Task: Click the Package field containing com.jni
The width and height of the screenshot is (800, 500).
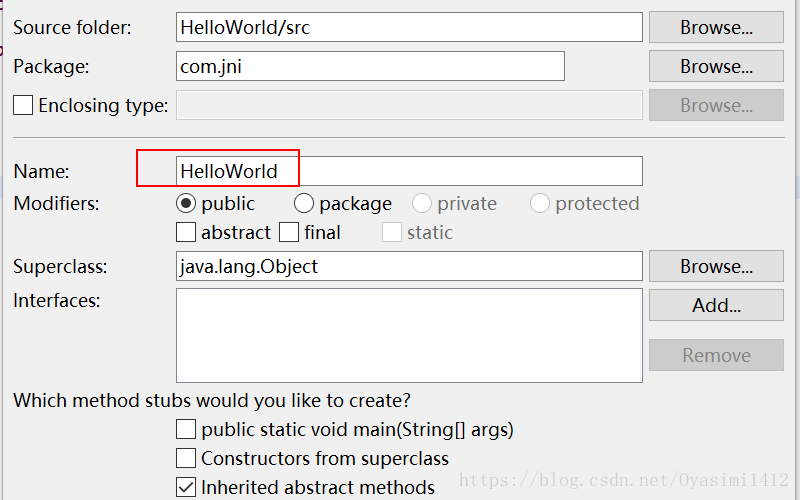Action: pyautogui.click(x=370, y=66)
